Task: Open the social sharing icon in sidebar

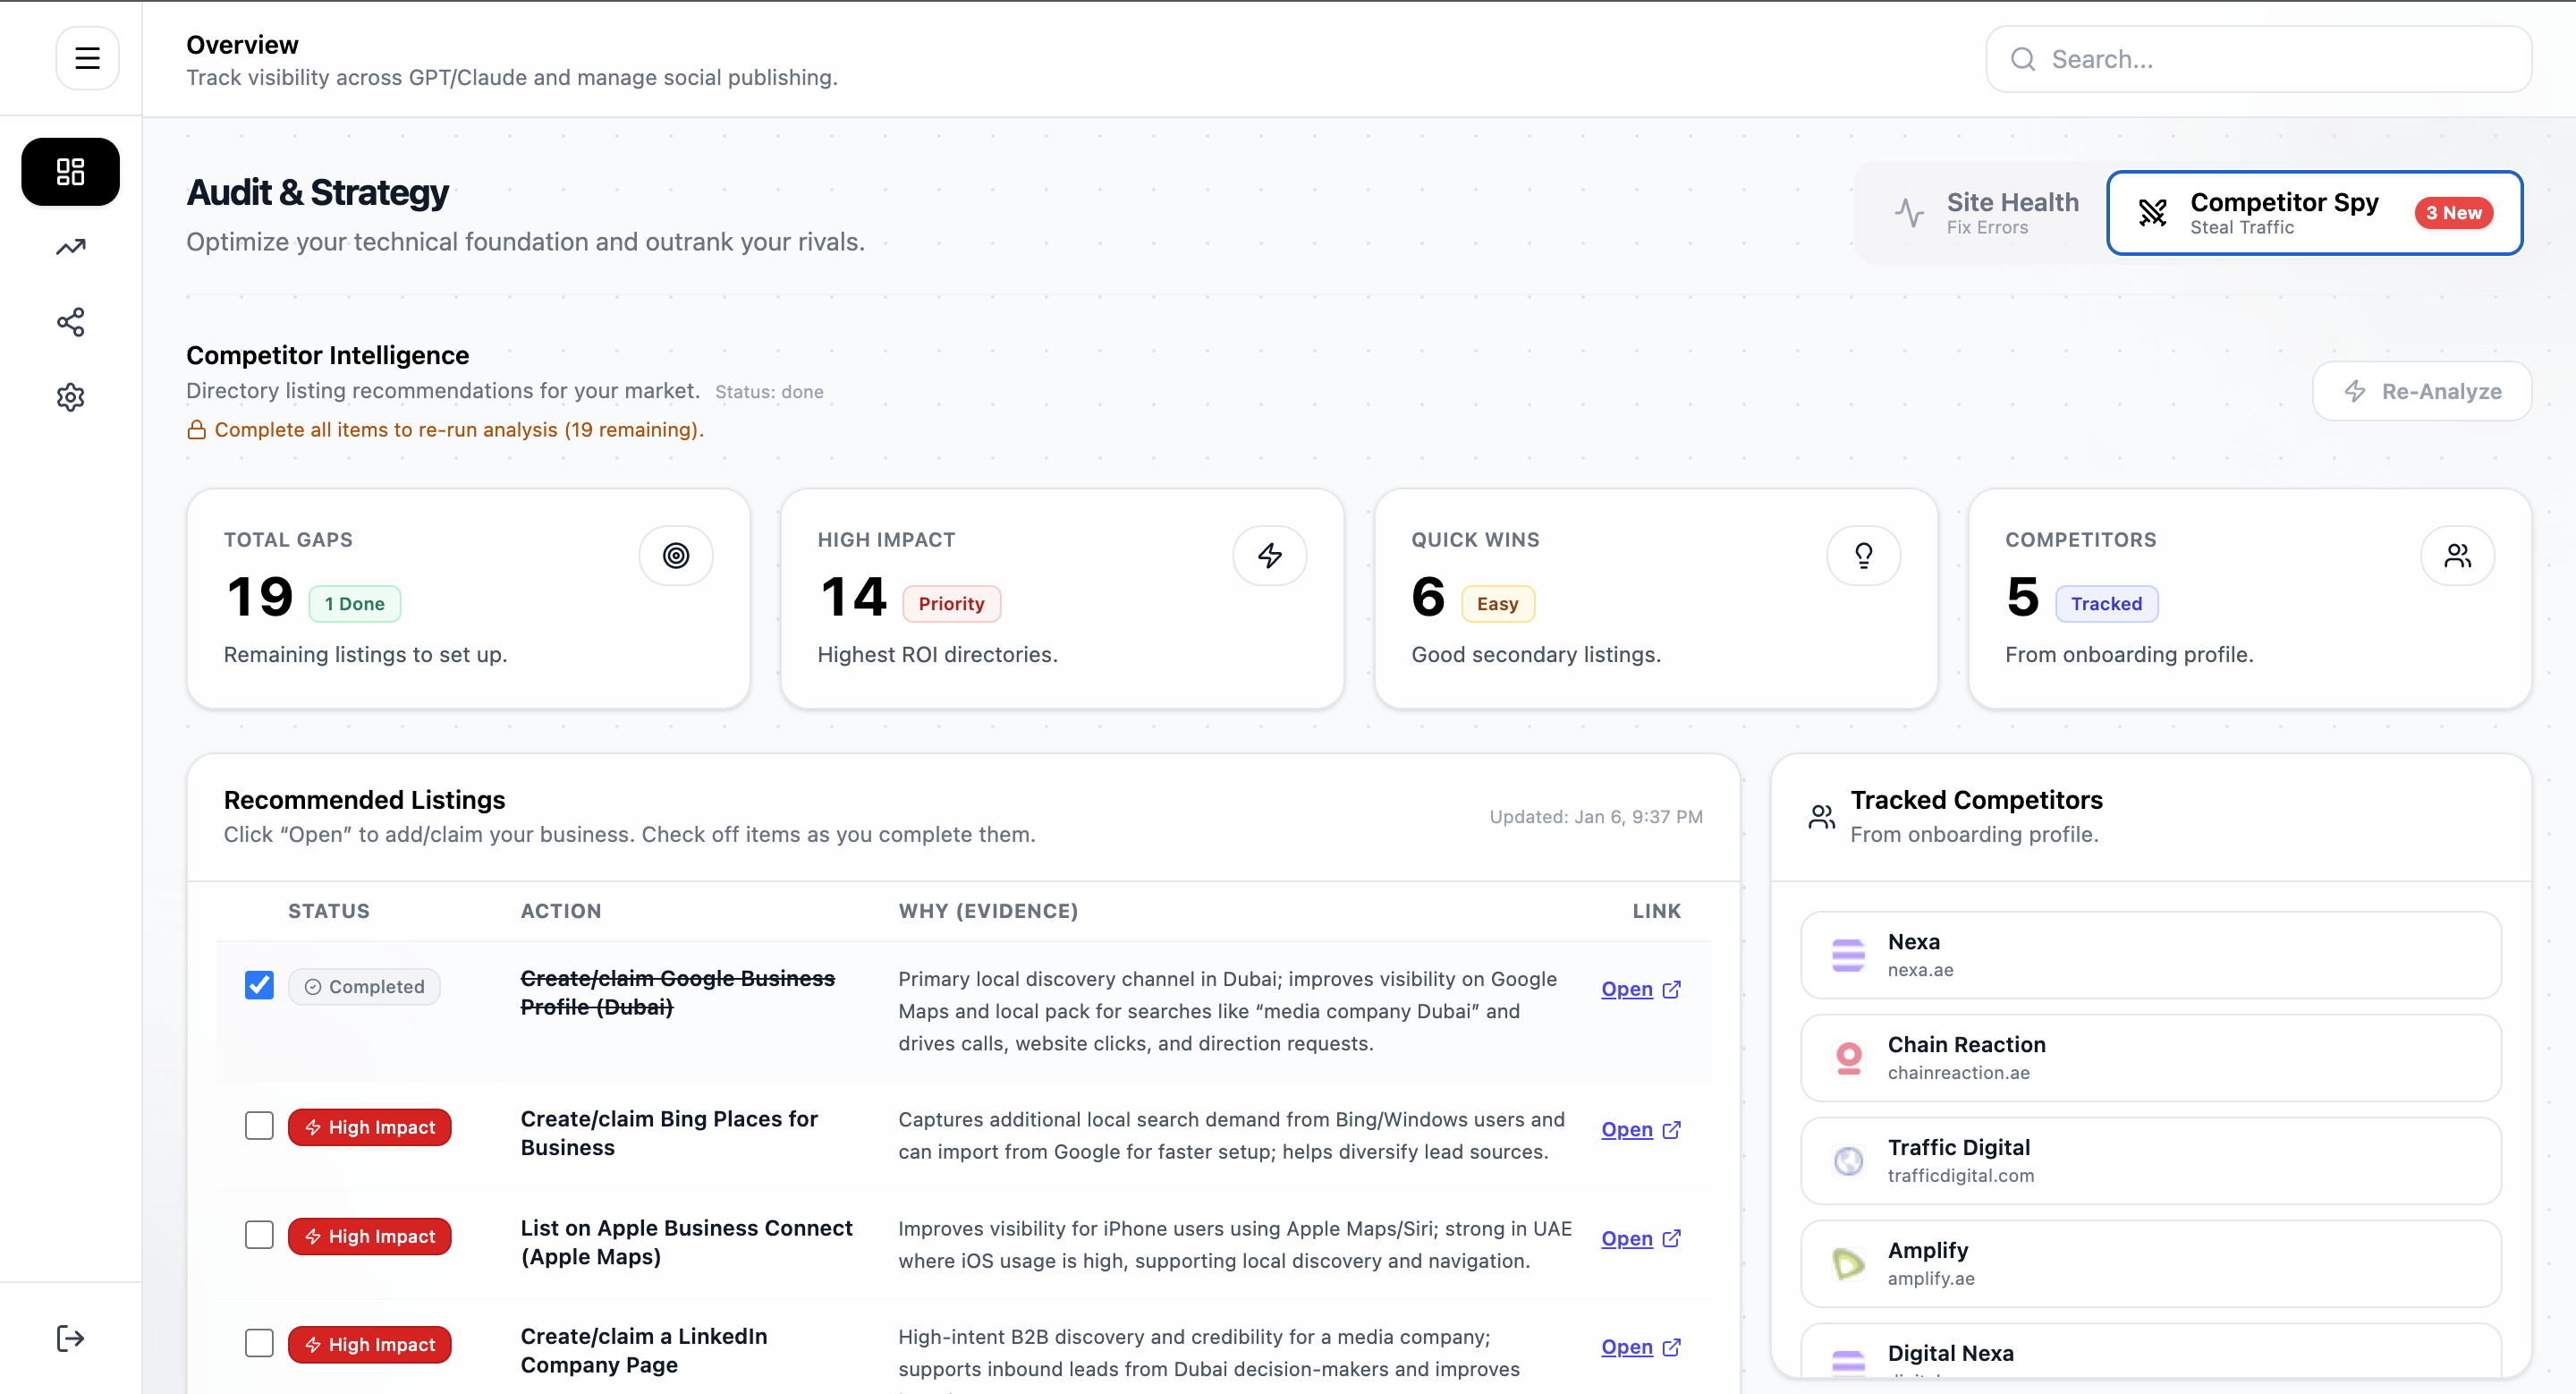Action: (x=70, y=322)
